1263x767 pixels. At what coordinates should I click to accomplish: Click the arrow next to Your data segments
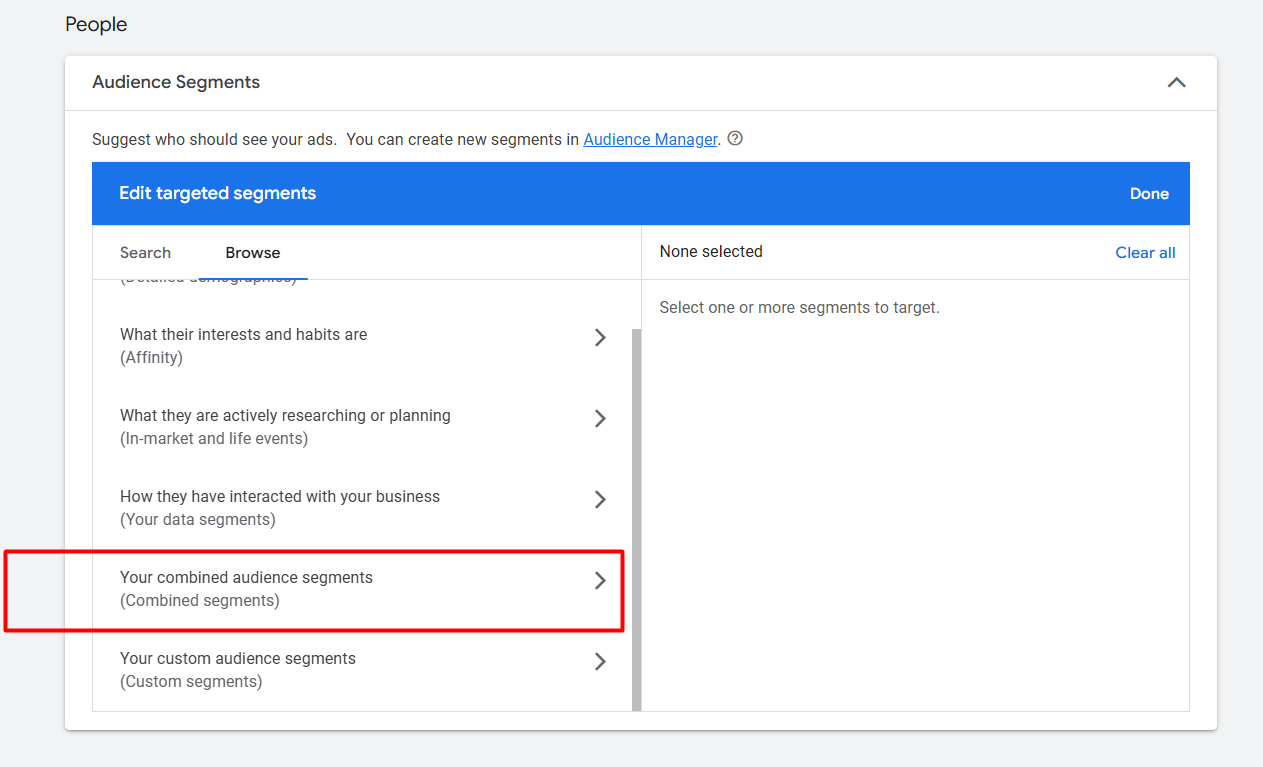pyautogui.click(x=600, y=500)
